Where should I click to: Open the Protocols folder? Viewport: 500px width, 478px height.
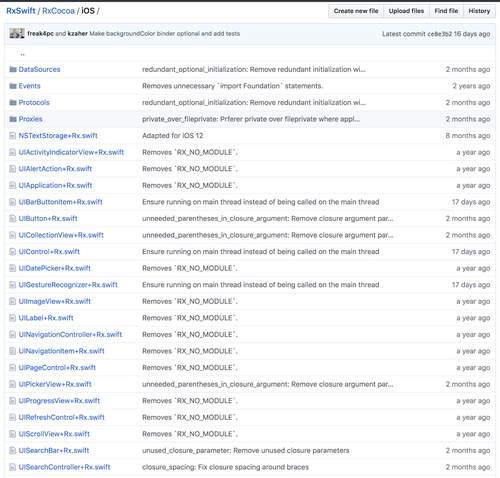tap(34, 102)
